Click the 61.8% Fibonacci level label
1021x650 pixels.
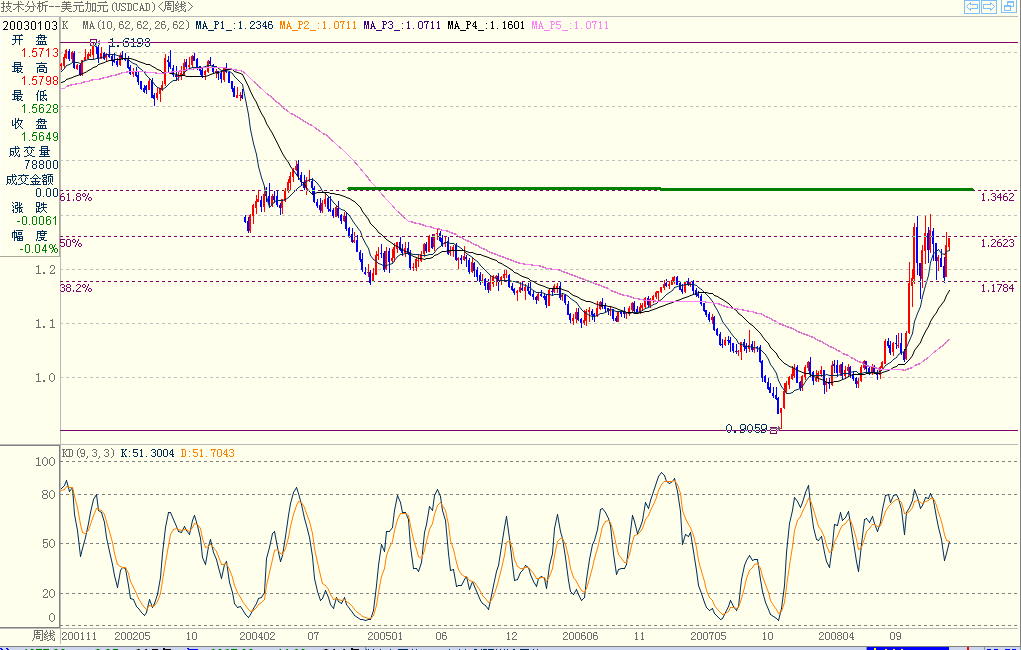click(76, 197)
